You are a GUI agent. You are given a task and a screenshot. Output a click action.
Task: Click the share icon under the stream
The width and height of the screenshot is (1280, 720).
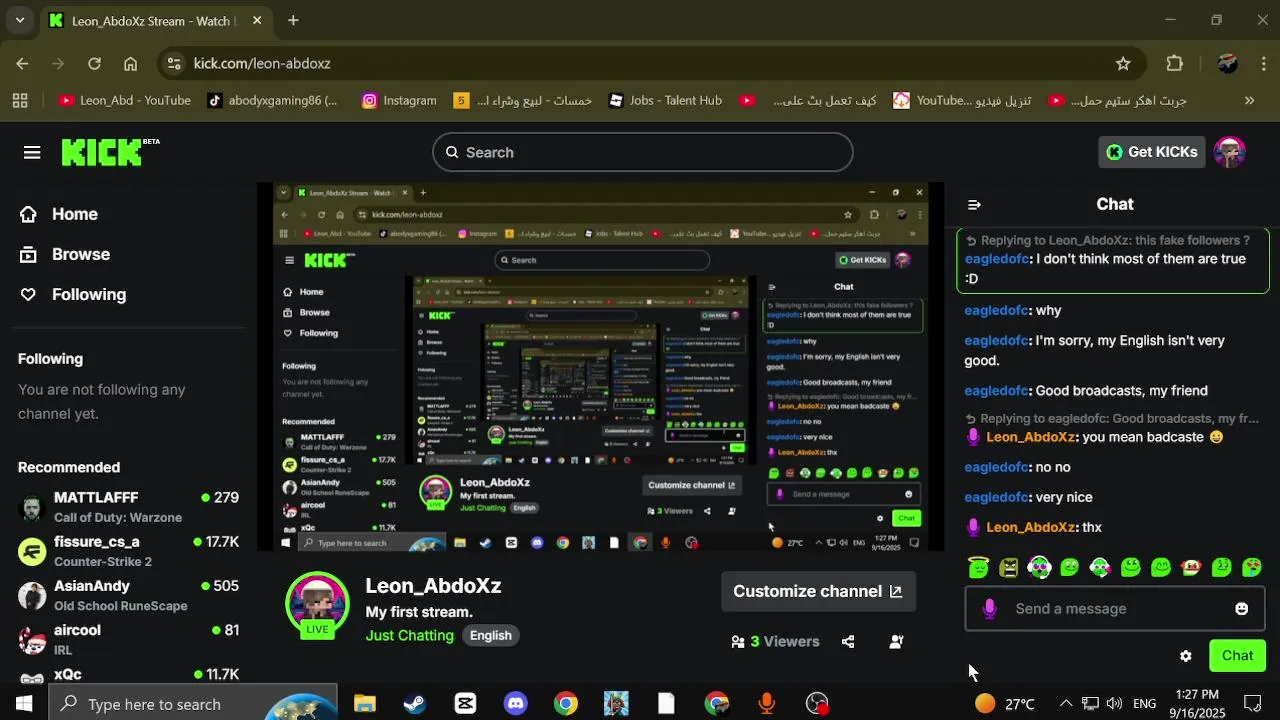pyautogui.click(x=848, y=642)
